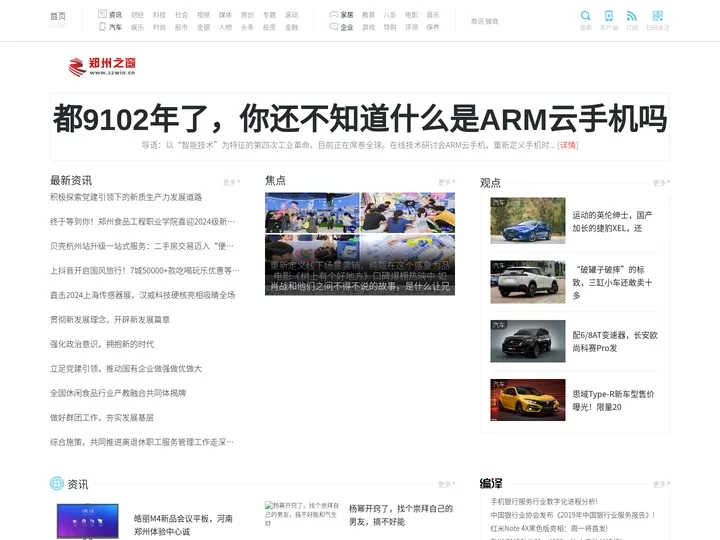Open the 音乐 nav category
720x540 pixels.
click(433, 15)
